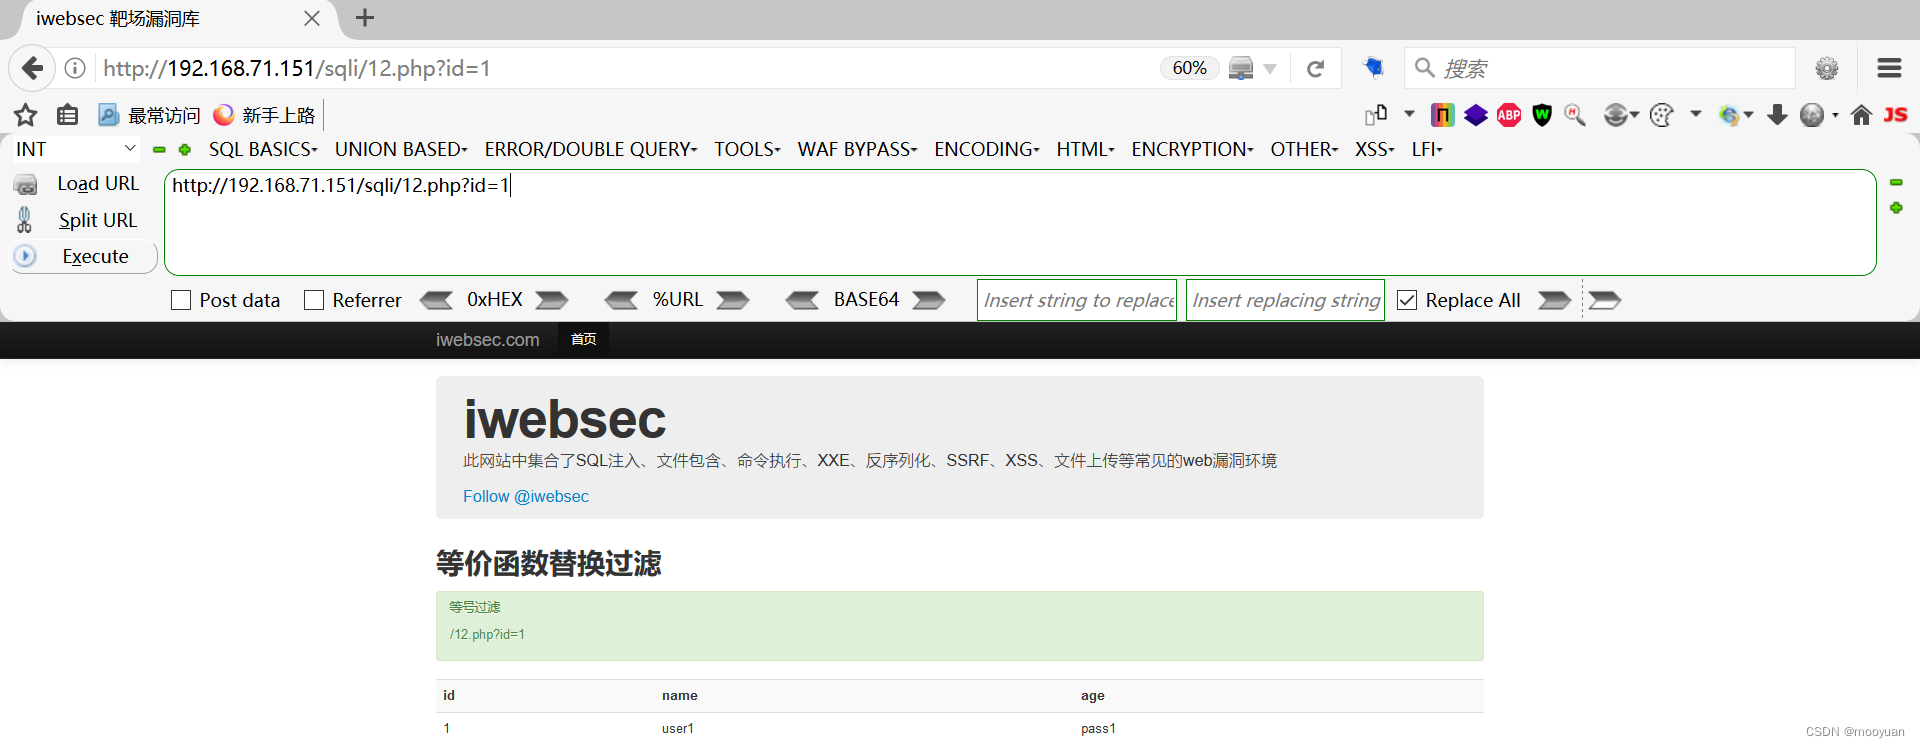The image size is (1920, 748).
Task: Click the %URL encode right arrow
Action: coord(733,300)
